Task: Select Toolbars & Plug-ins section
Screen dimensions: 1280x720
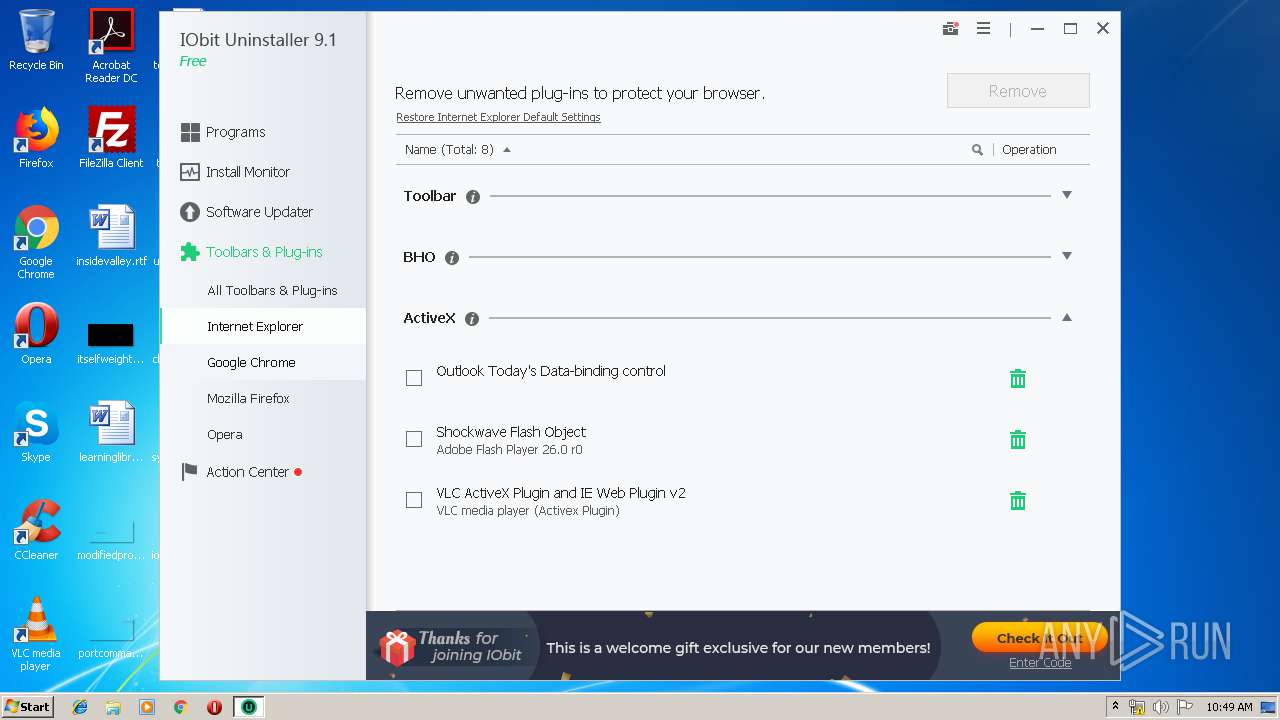Action: point(251,252)
